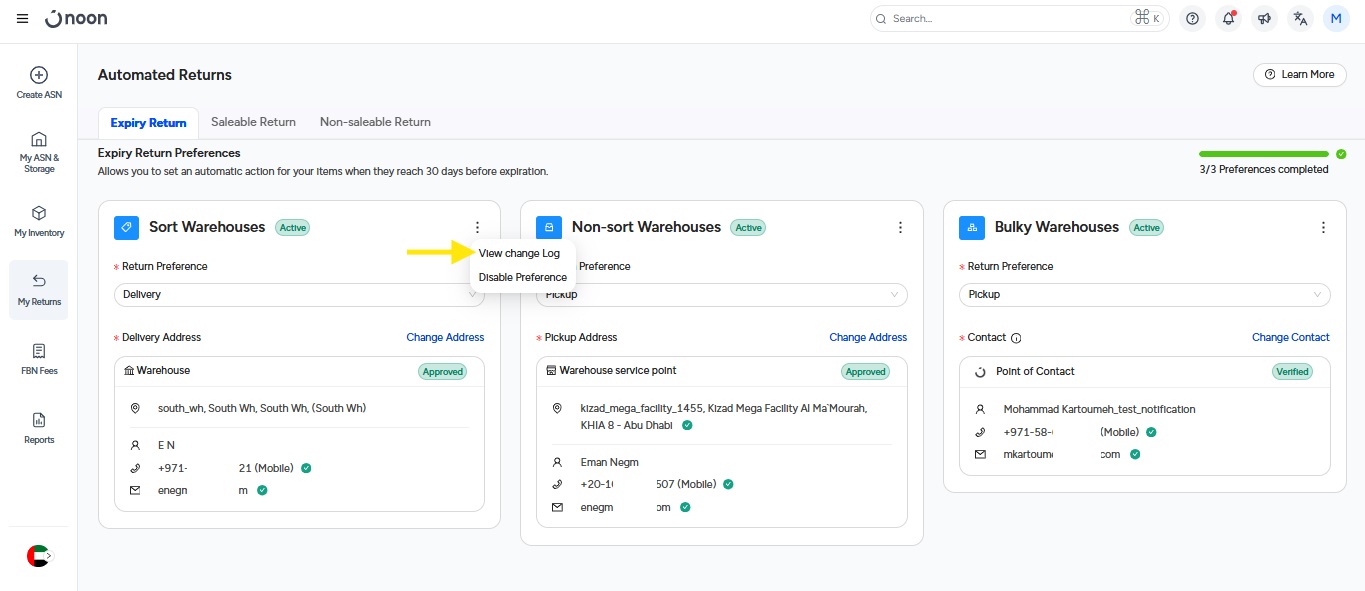Click the announcements megaphone icon
This screenshot has width=1365, height=591.
1264,19
